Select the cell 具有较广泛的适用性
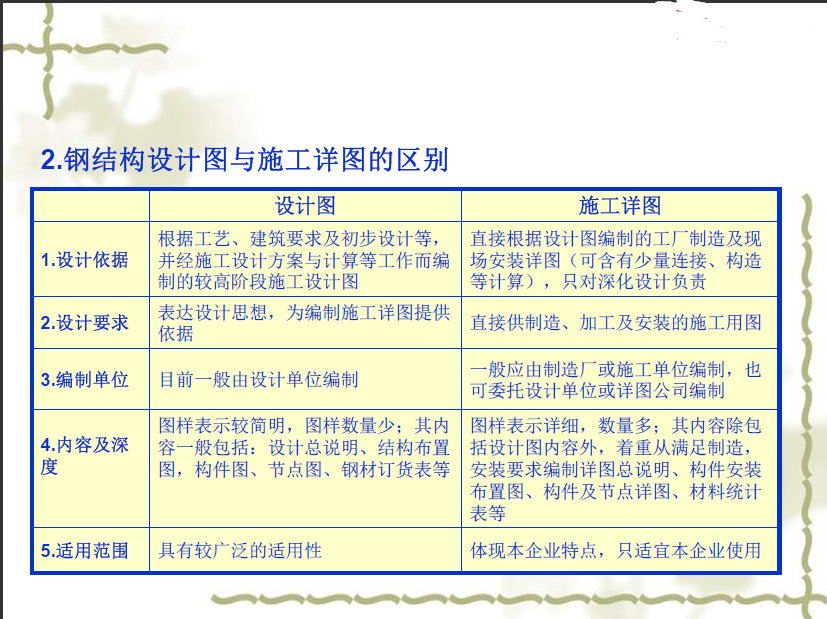 point(305,550)
